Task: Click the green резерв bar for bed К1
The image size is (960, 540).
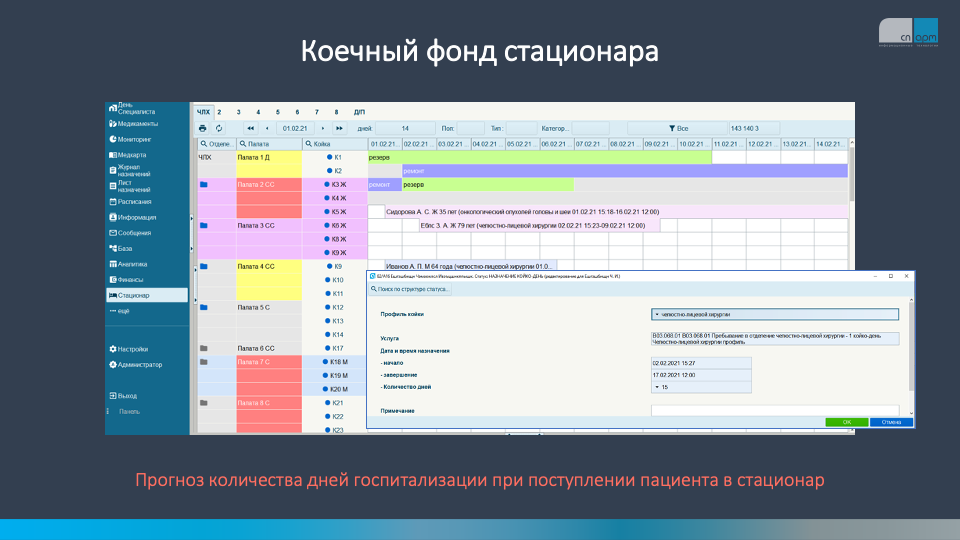Action: (x=539, y=157)
